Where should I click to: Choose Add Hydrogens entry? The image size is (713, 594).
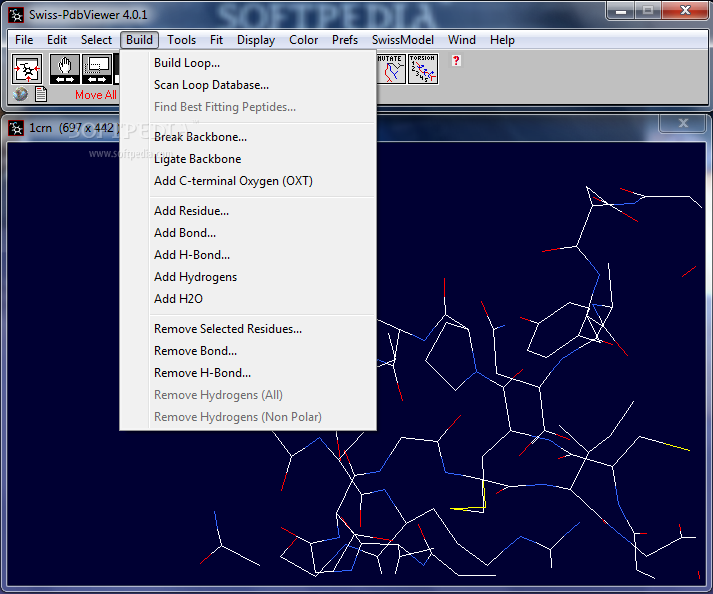point(248,277)
